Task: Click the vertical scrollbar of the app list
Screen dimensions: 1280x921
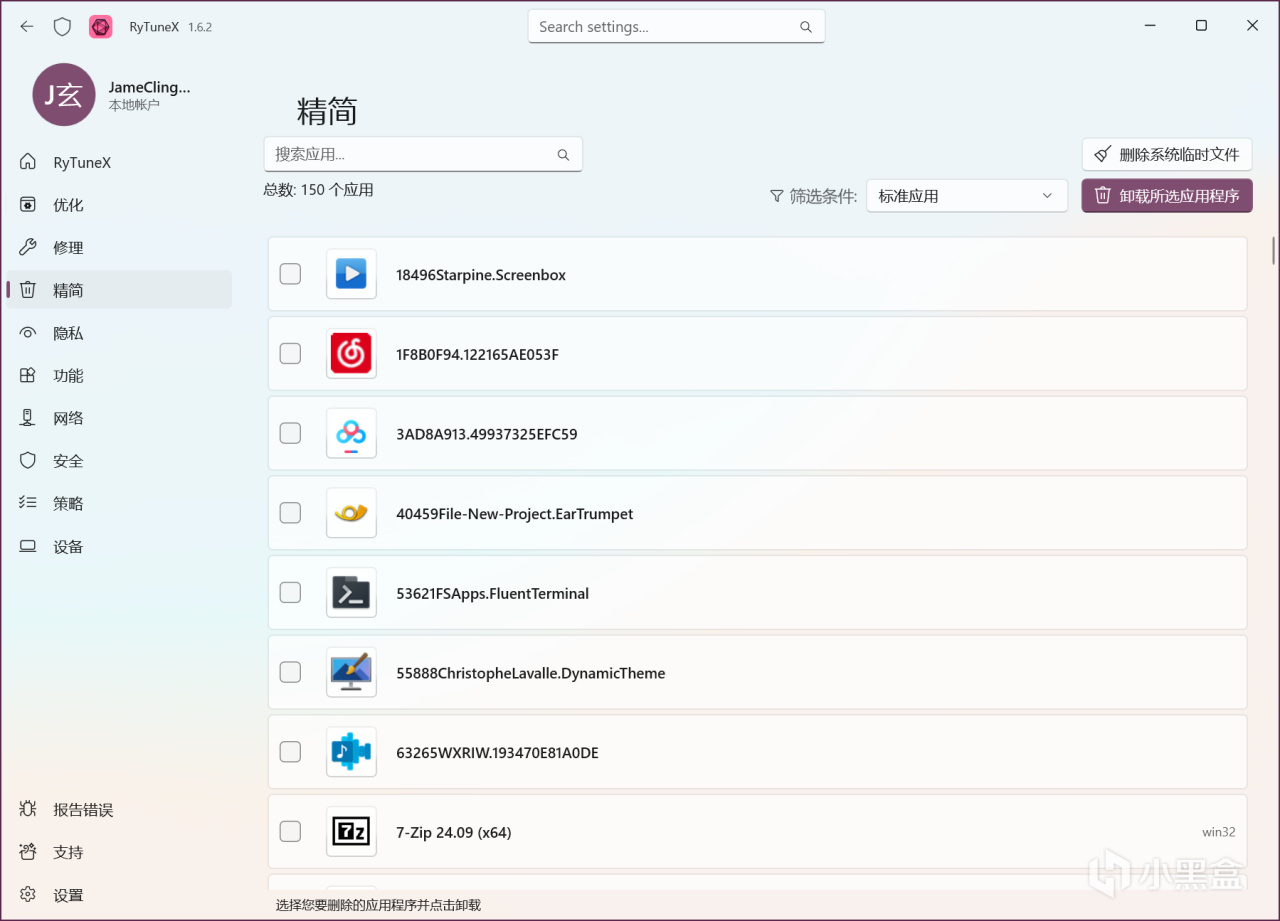Action: (x=1273, y=250)
